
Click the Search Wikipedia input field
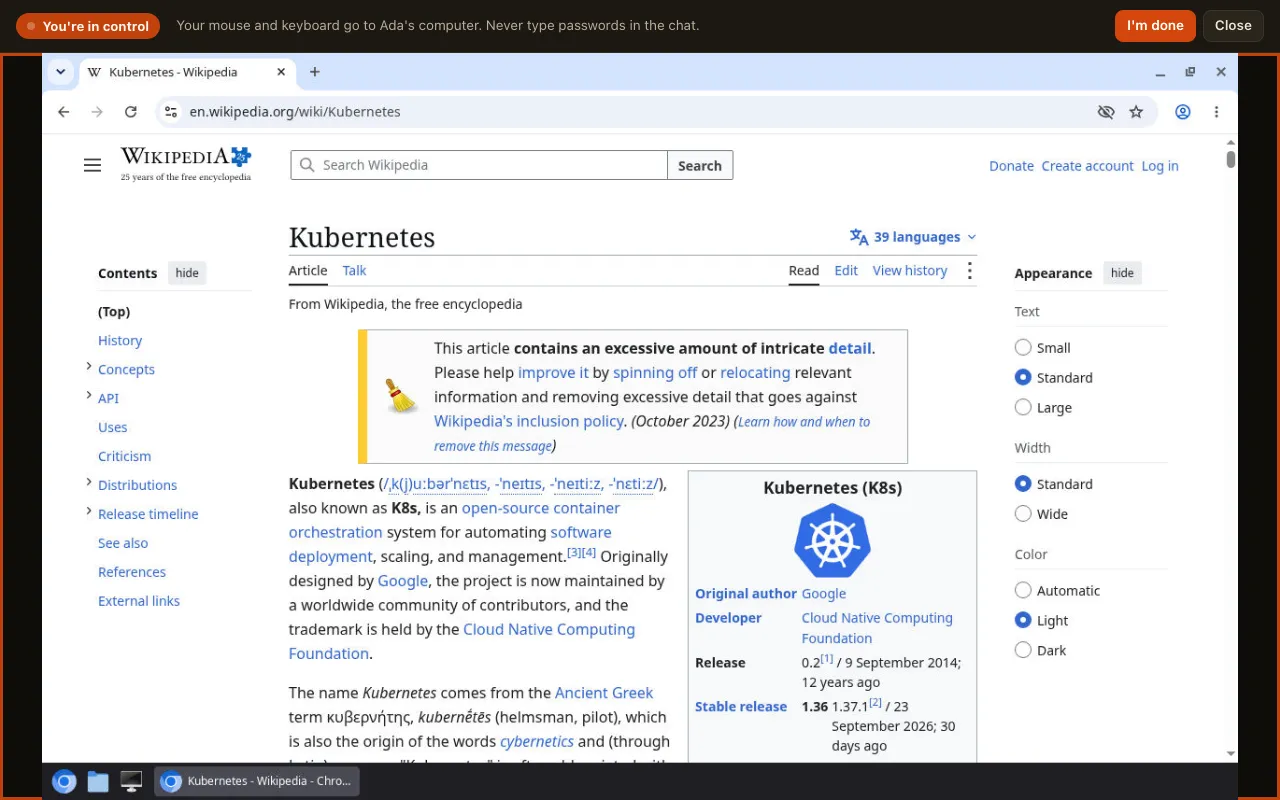479,165
